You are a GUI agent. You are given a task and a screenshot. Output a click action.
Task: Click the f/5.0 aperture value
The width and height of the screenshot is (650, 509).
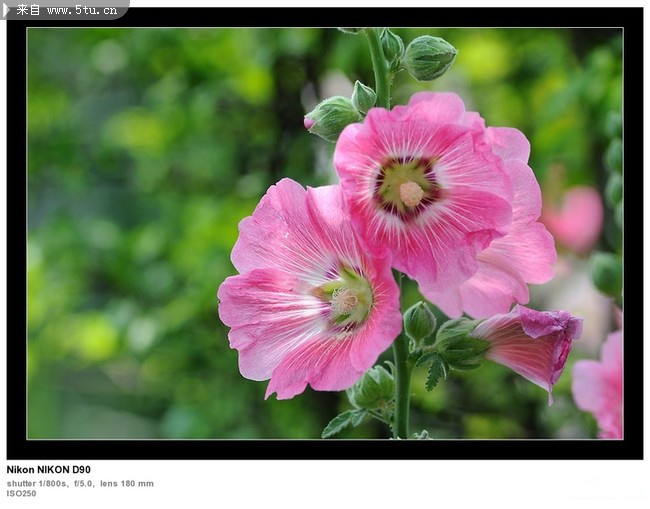click(x=83, y=483)
